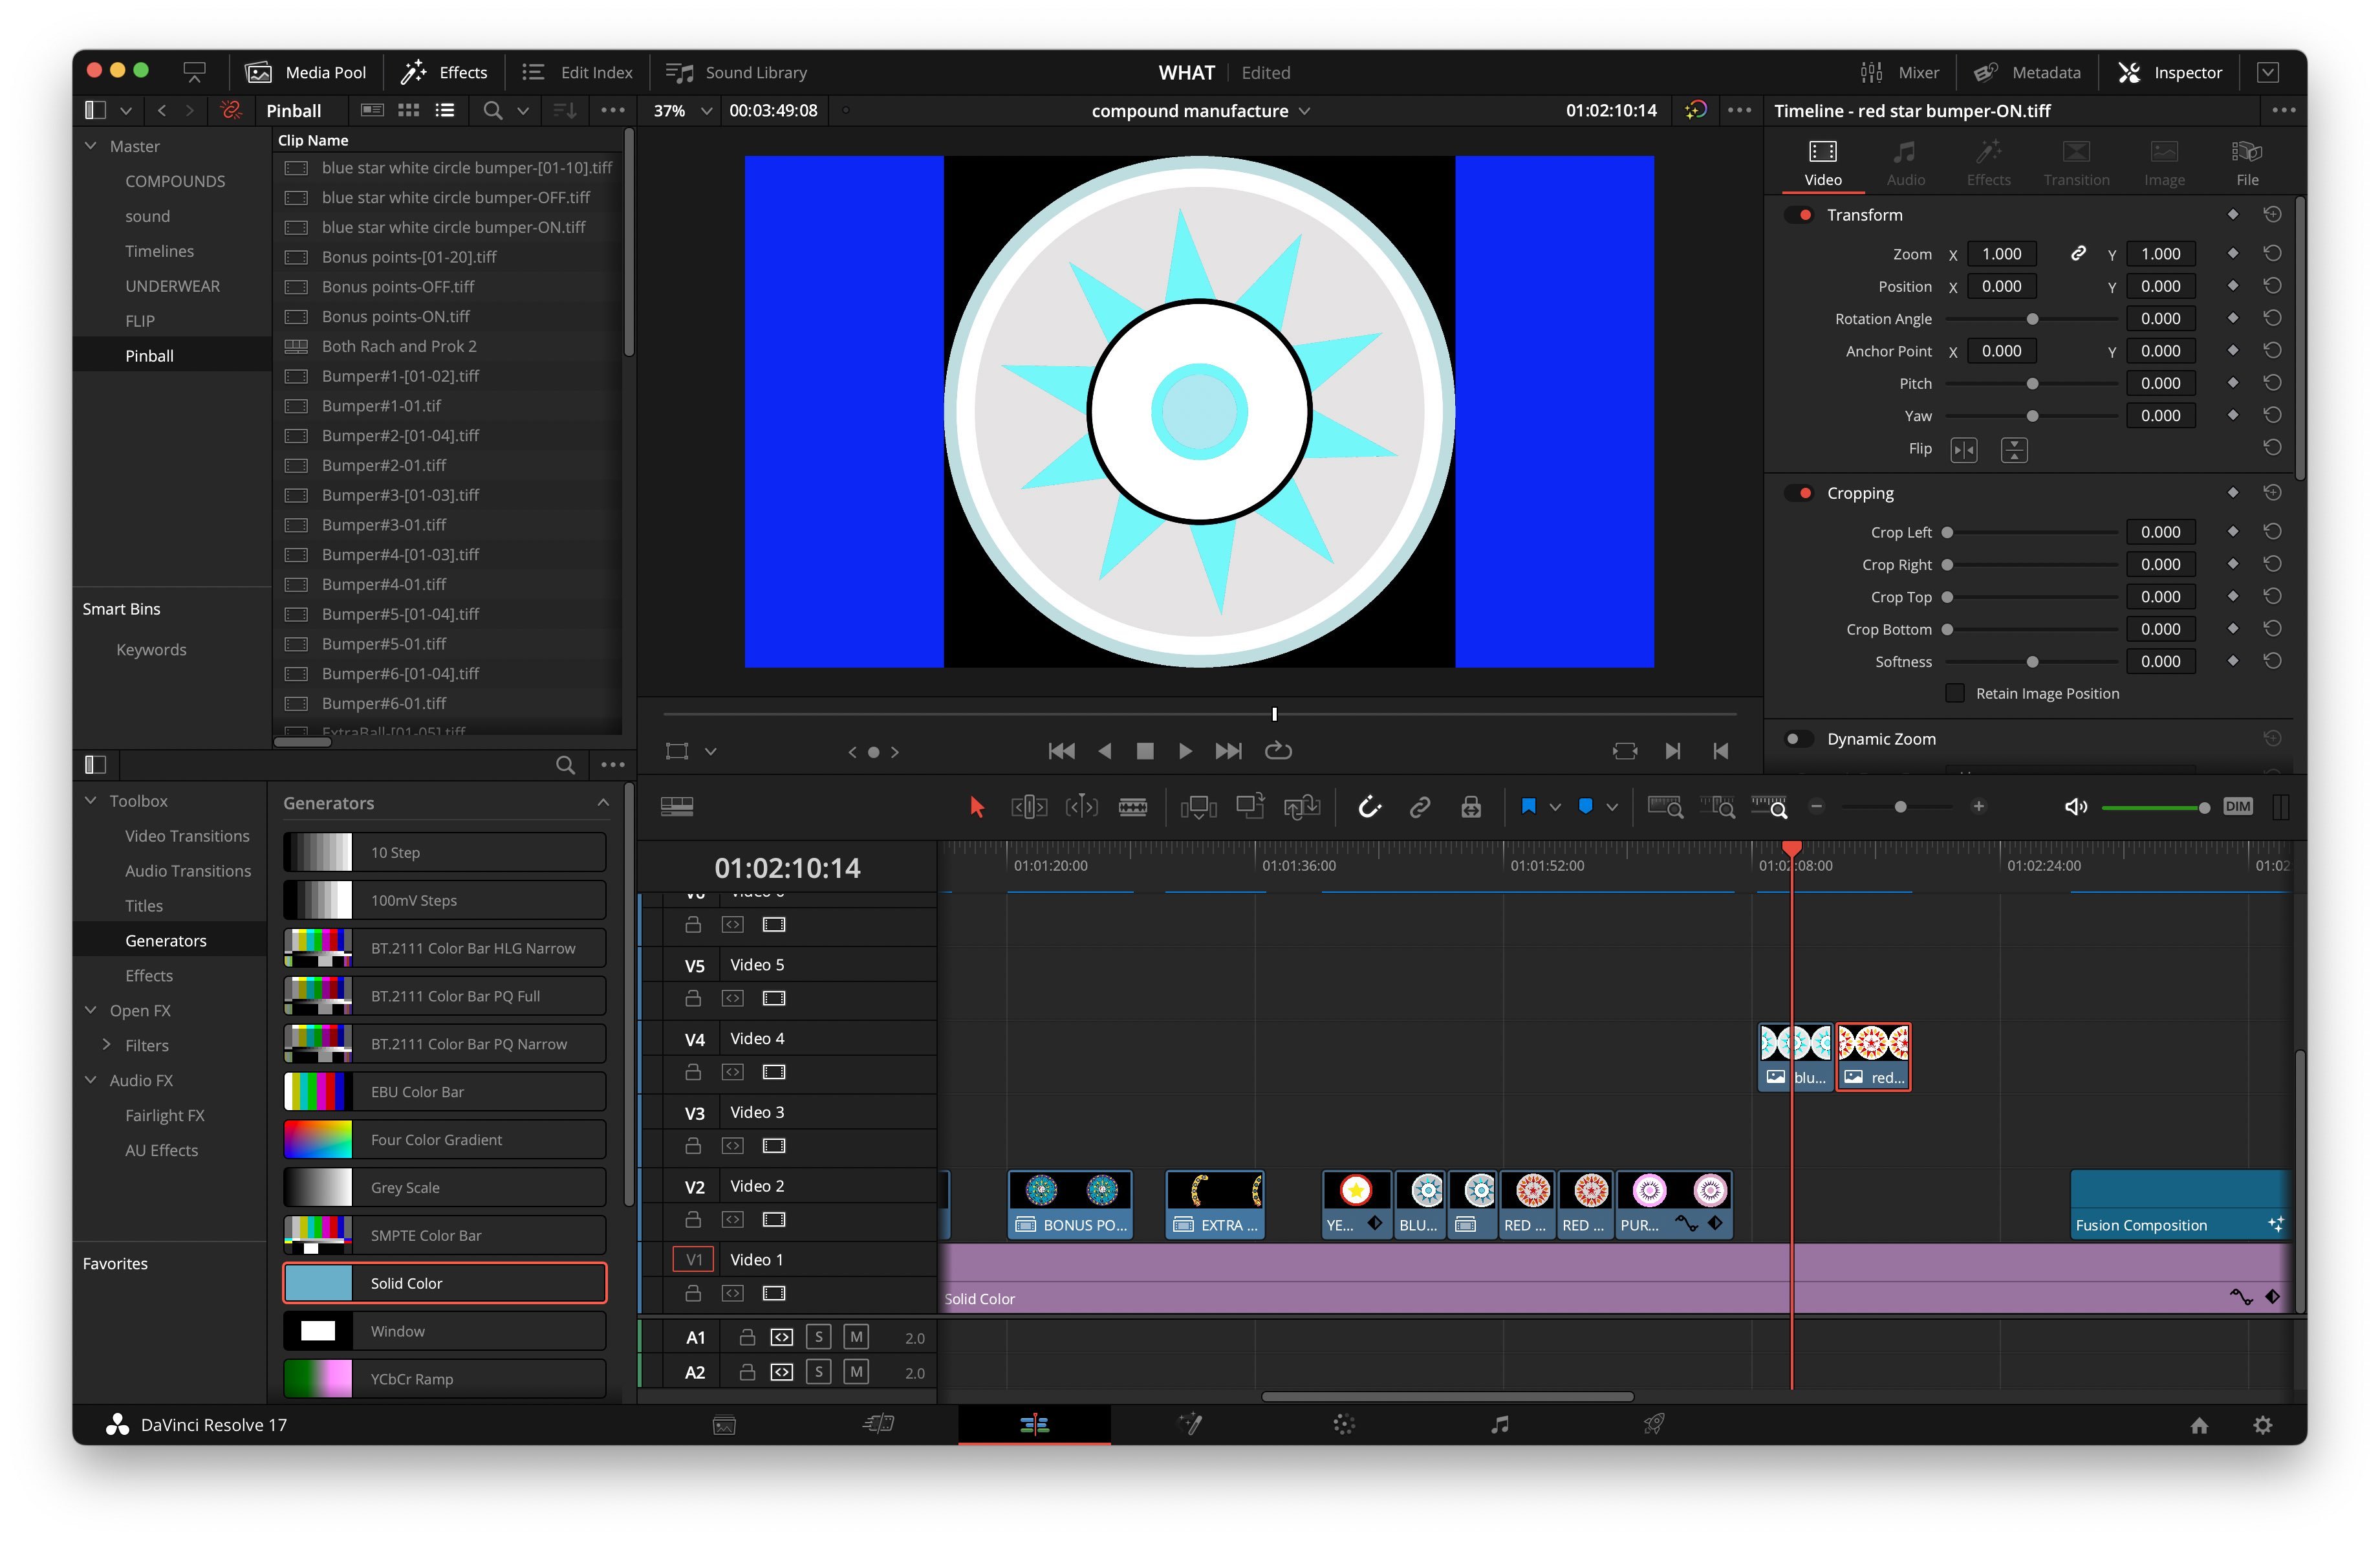The height and width of the screenshot is (1541, 2380).
Task: Toggle the Transform section enable switch
Action: tap(1799, 215)
